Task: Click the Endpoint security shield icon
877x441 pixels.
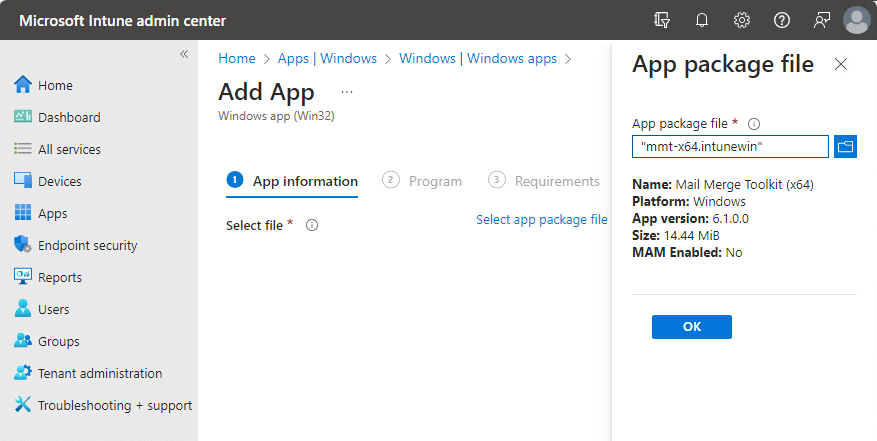Action: click(x=23, y=245)
